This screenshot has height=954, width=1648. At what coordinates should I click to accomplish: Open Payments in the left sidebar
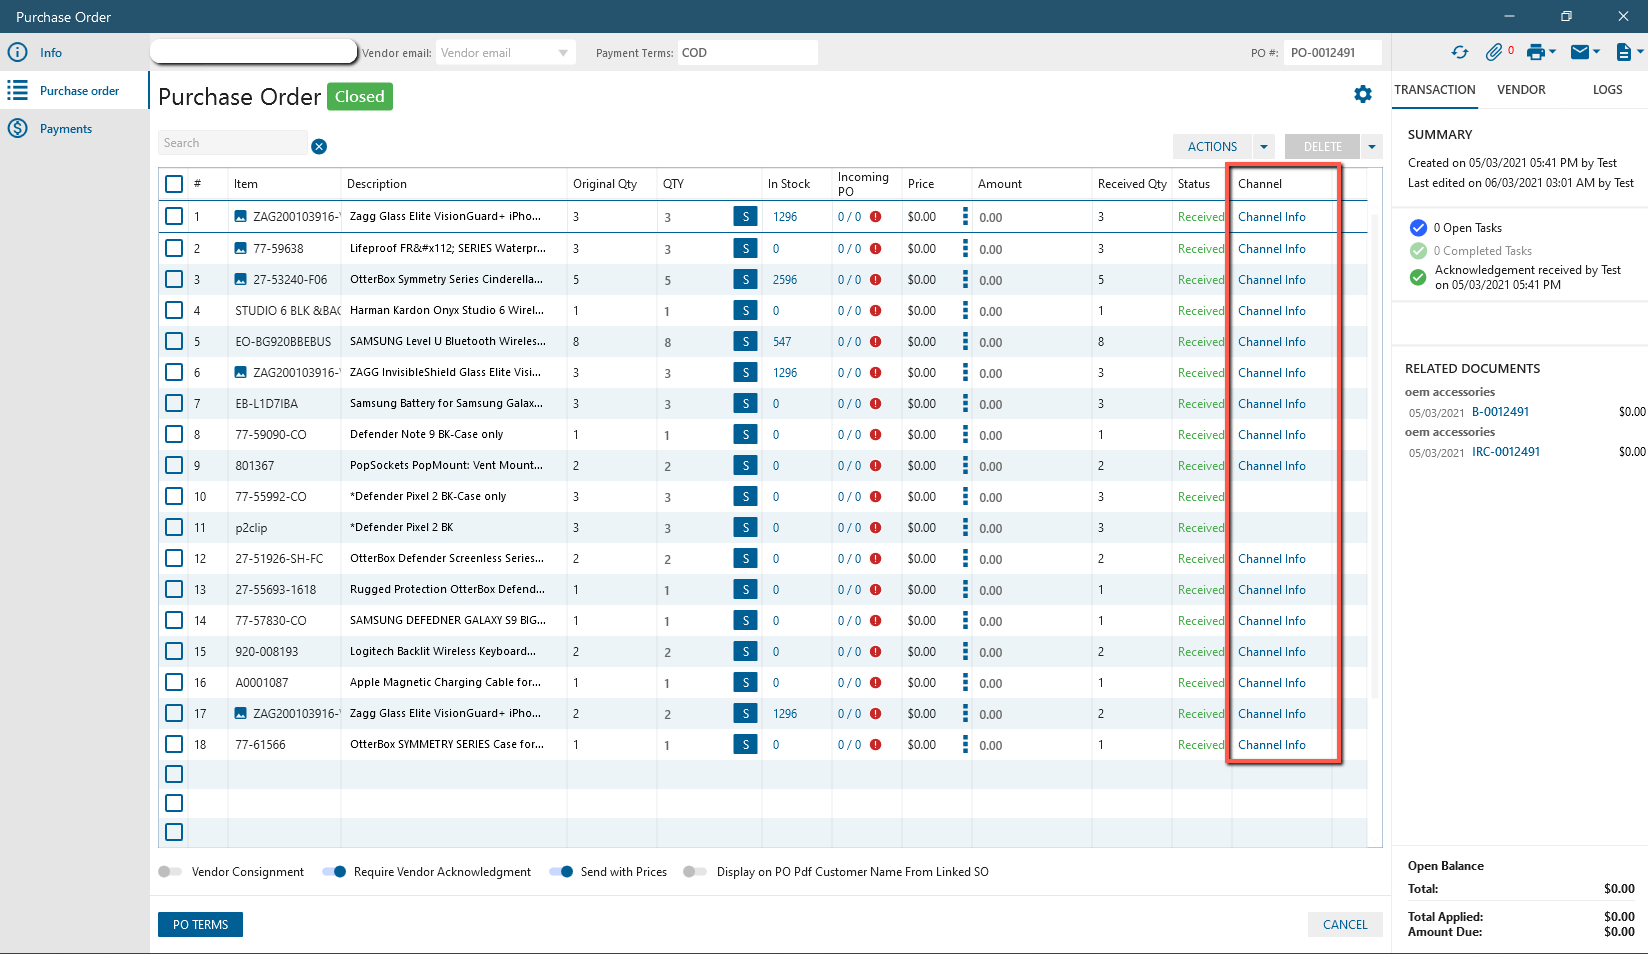click(x=66, y=129)
